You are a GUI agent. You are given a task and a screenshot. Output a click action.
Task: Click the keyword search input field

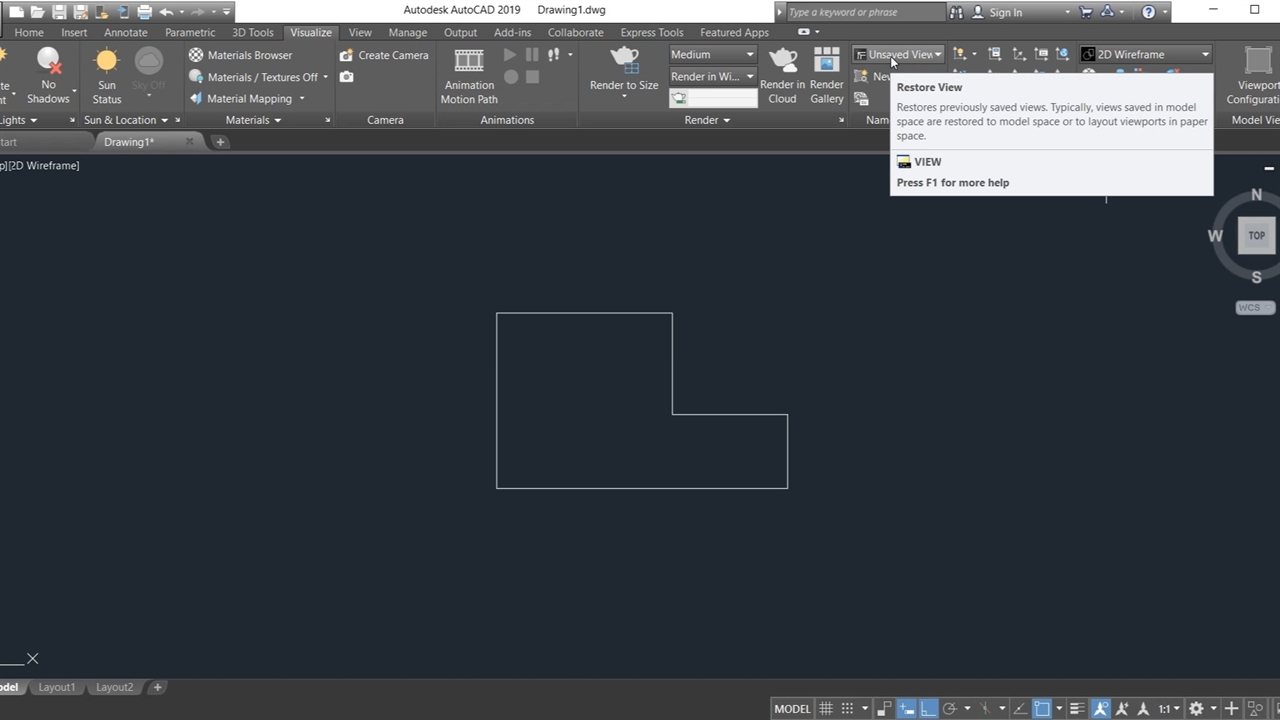(862, 12)
